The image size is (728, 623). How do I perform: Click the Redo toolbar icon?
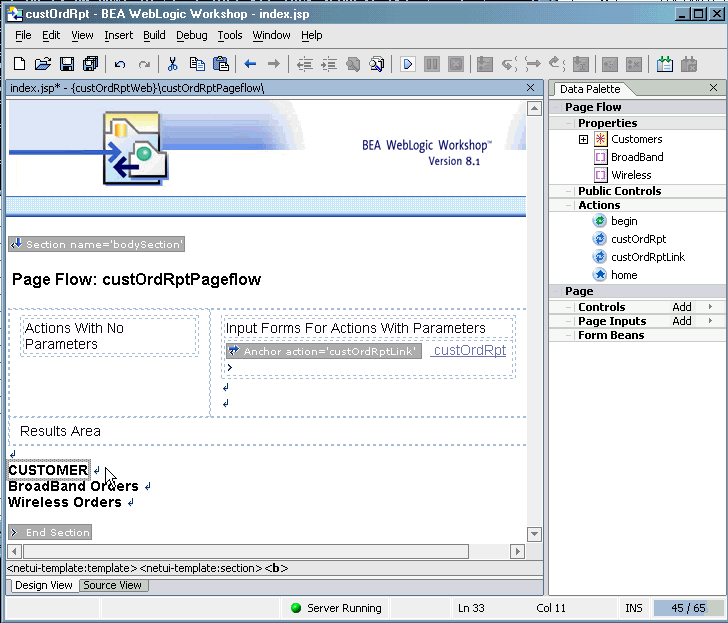point(144,65)
